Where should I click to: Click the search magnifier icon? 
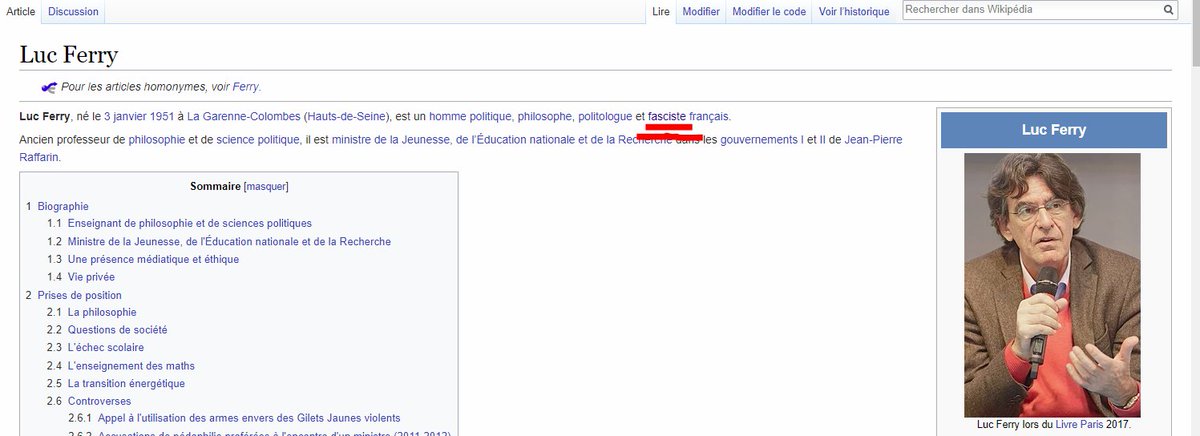[x=1168, y=10]
